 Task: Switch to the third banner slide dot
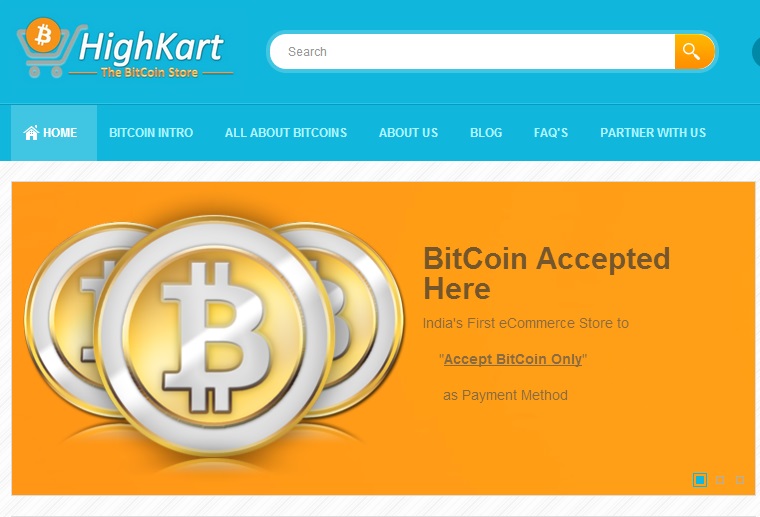[740, 480]
